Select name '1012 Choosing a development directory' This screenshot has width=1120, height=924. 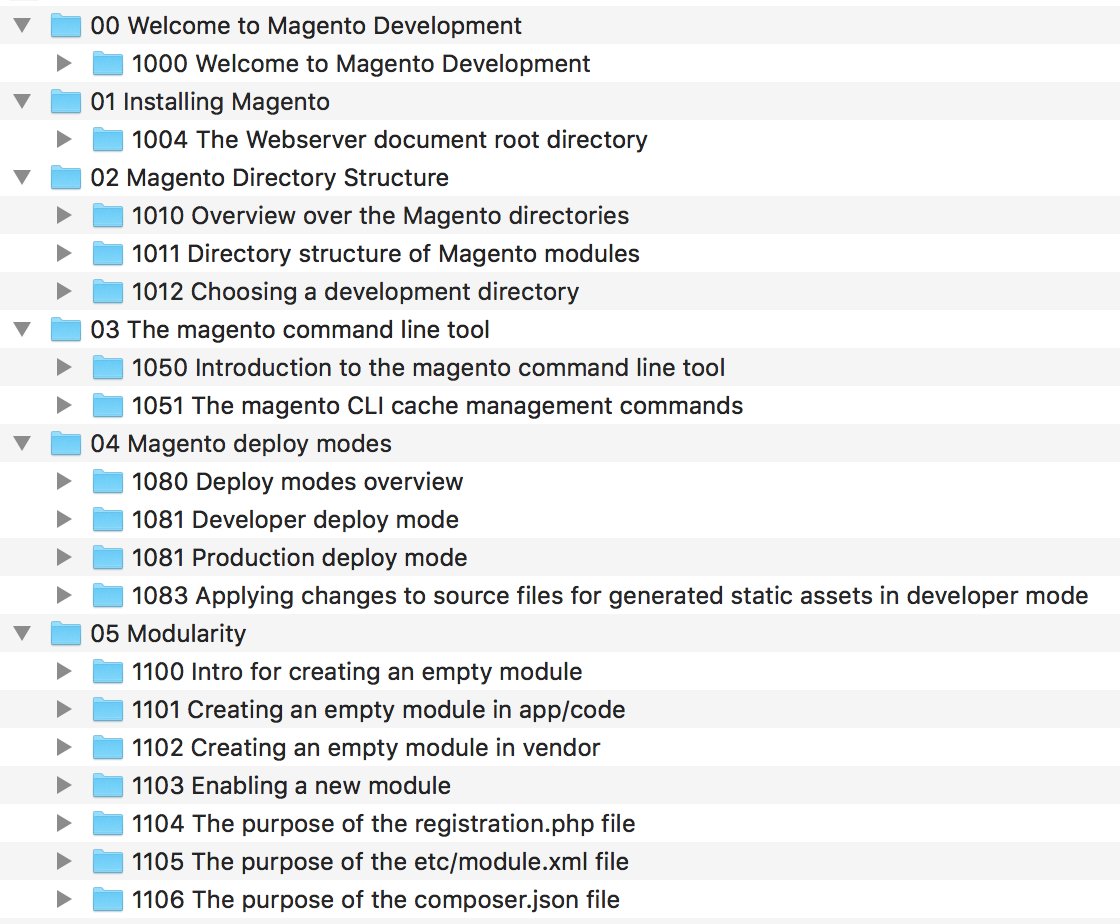[356, 292]
